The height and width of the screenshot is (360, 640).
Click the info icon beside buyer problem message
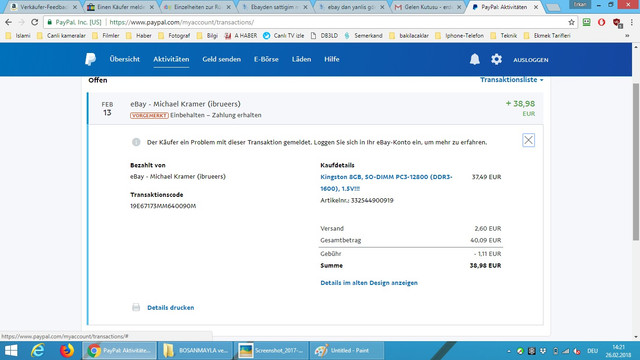coord(136,142)
